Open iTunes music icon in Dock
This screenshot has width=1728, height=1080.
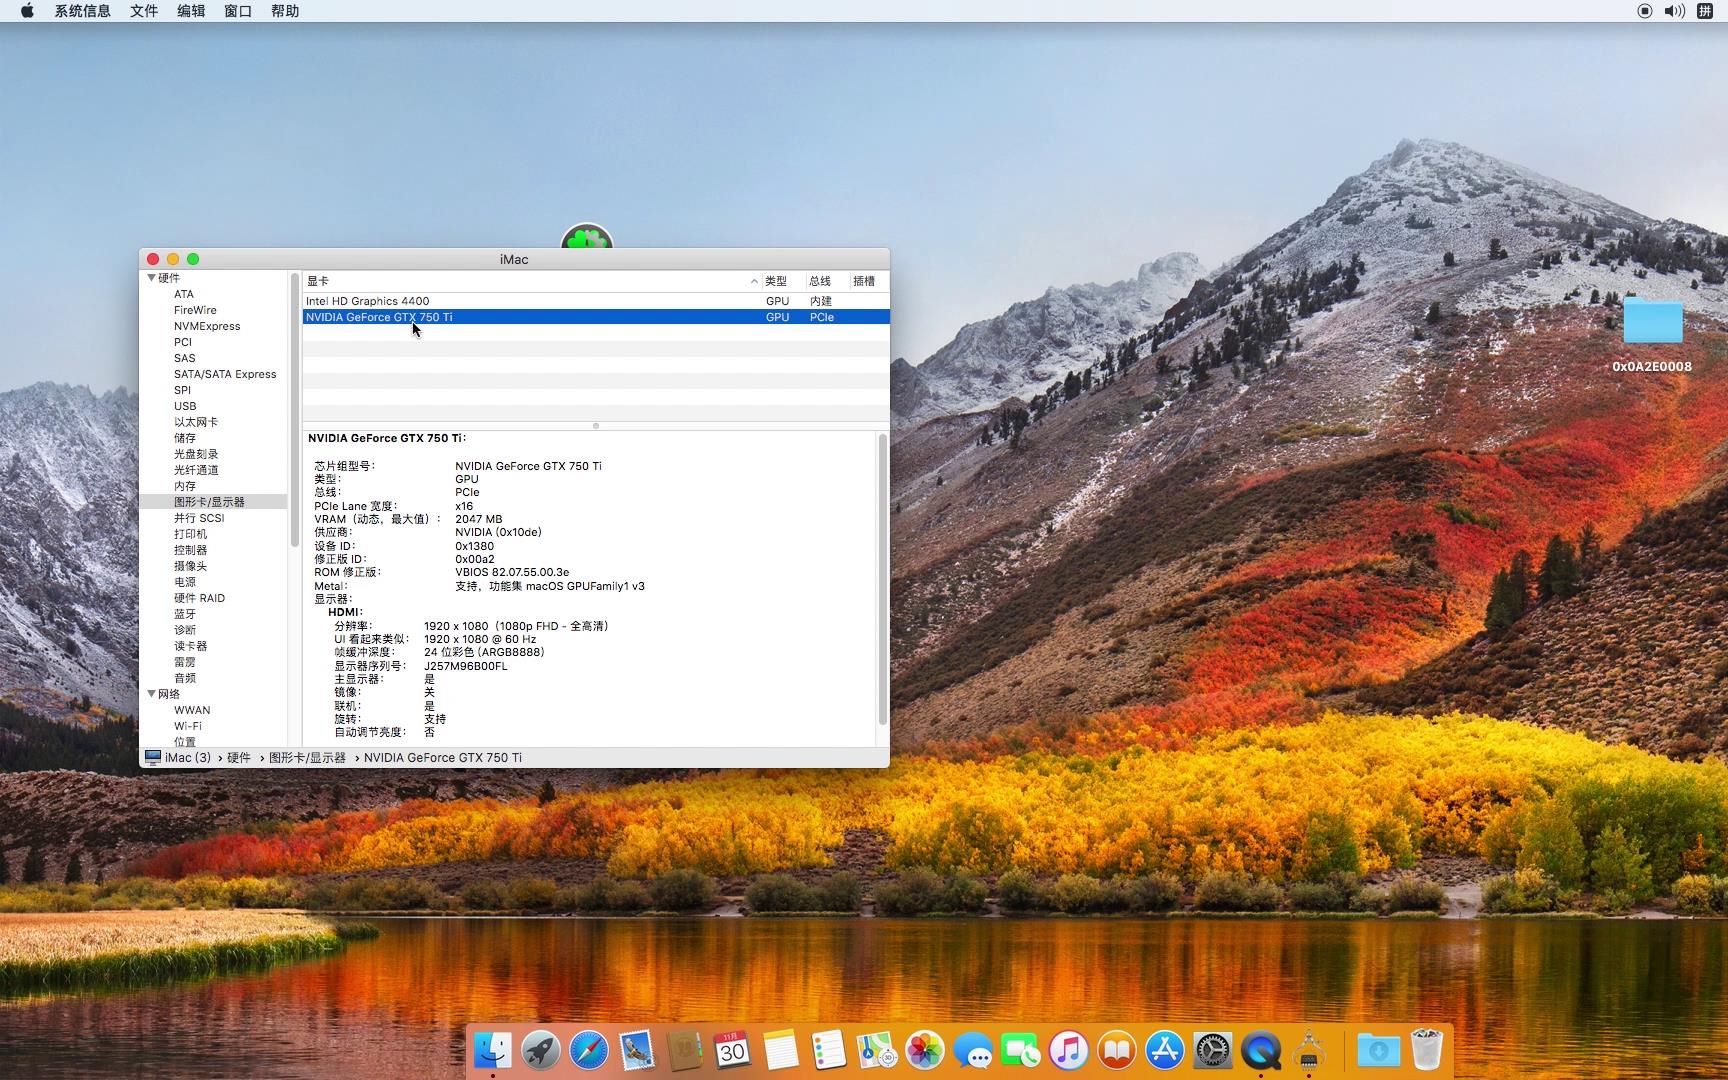(1068, 1050)
